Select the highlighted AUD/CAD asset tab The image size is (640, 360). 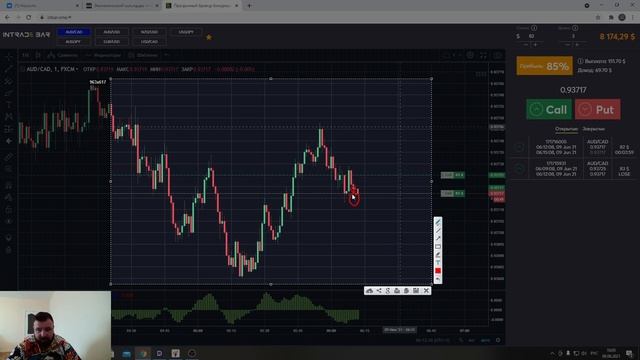pos(74,32)
